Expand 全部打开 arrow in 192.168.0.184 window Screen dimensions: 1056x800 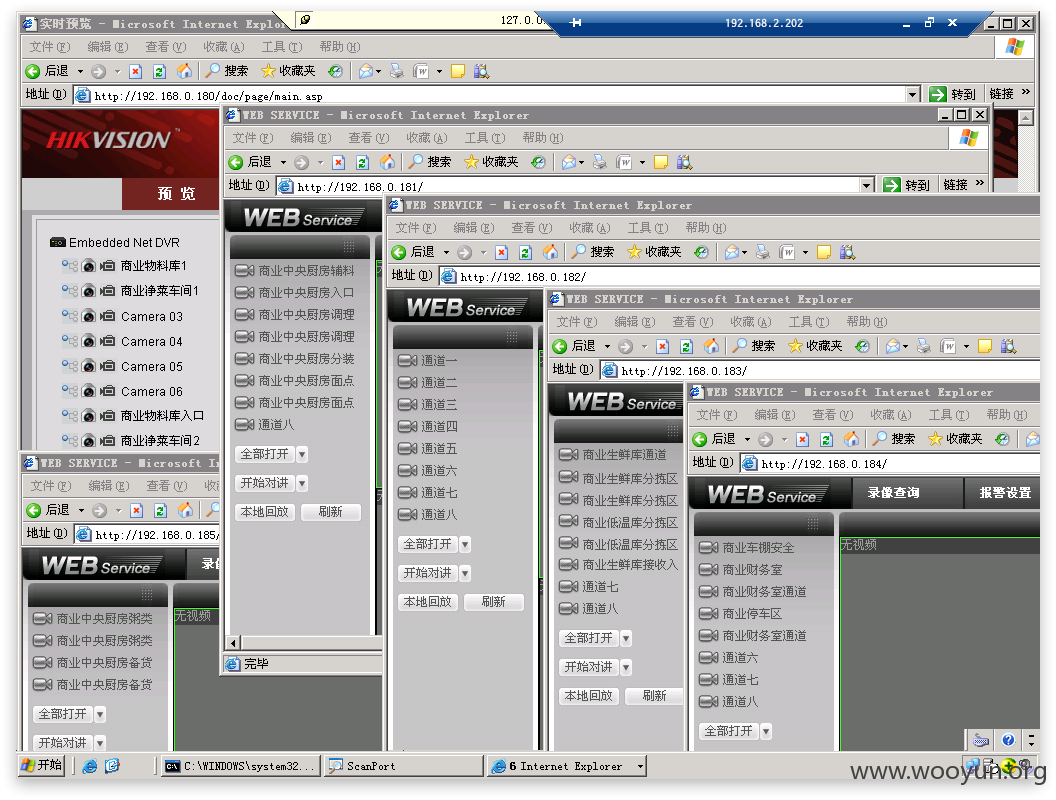(x=766, y=731)
